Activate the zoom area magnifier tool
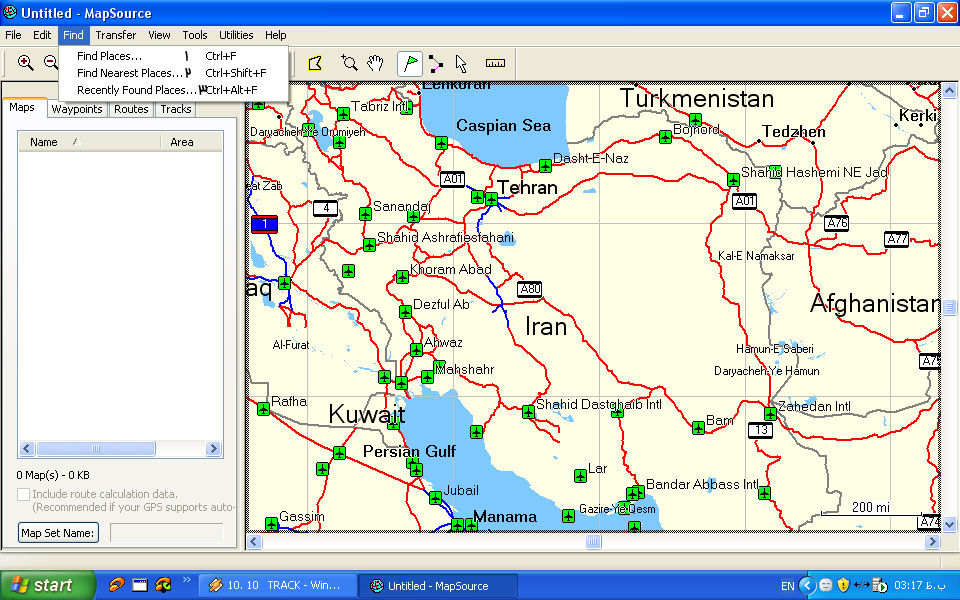 pos(349,63)
